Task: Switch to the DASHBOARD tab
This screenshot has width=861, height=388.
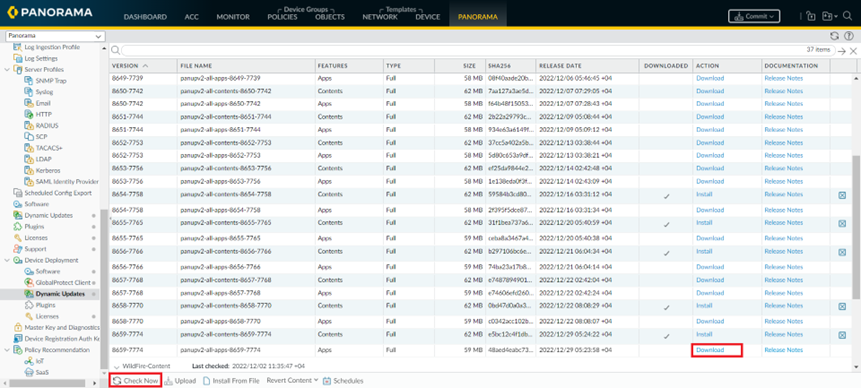Action: coord(145,17)
